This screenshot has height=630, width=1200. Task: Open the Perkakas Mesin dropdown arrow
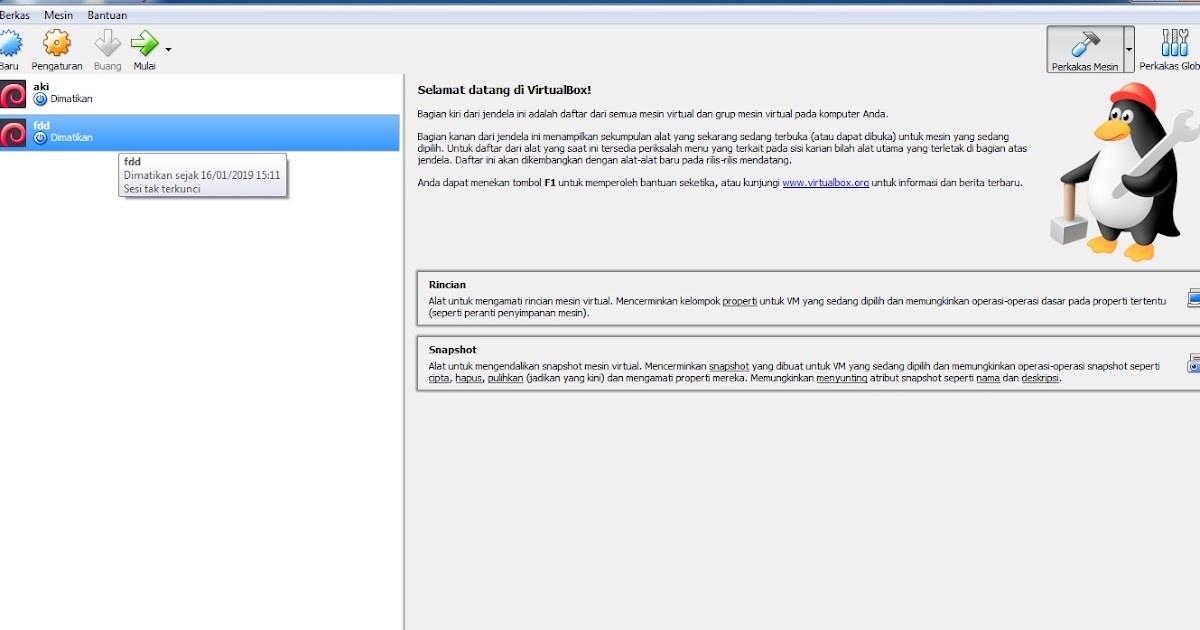(x=1129, y=48)
